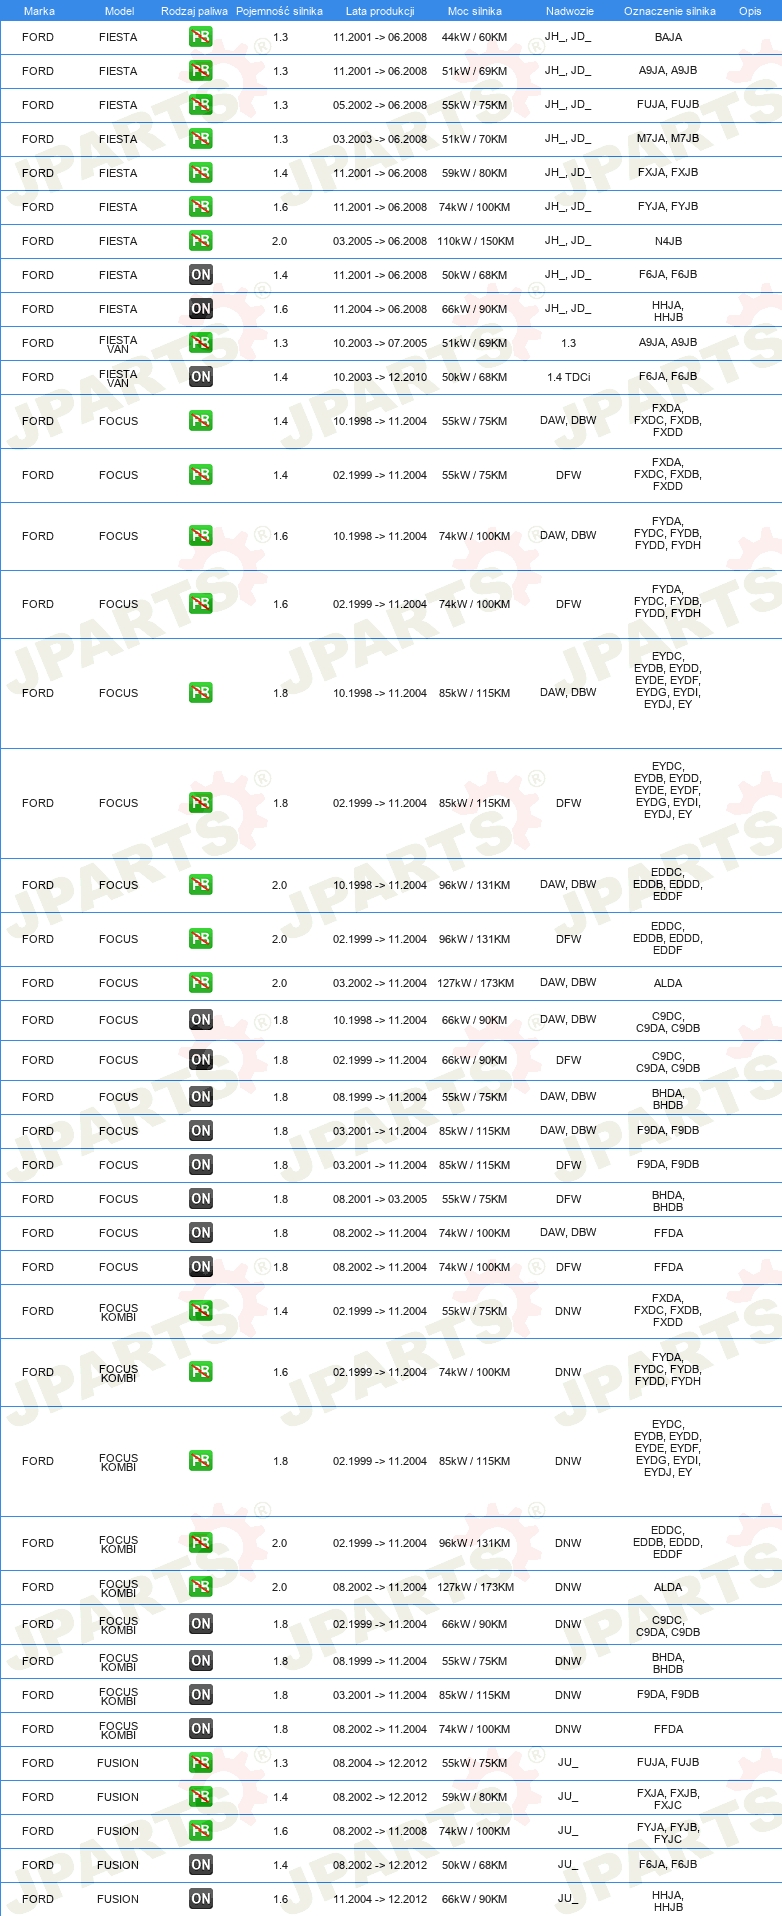Click diesel ON icon in Focus FFDA DFW row
The height and width of the screenshot is (1916, 782).
201,1267
